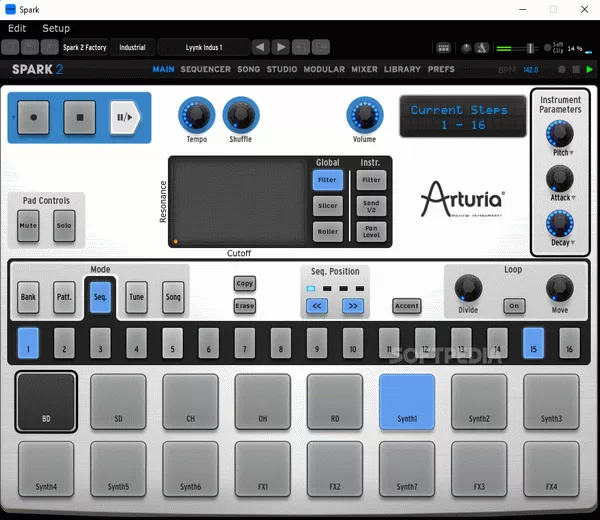Select the Global Slicer button
This screenshot has height=520, width=600.
pos(327,206)
